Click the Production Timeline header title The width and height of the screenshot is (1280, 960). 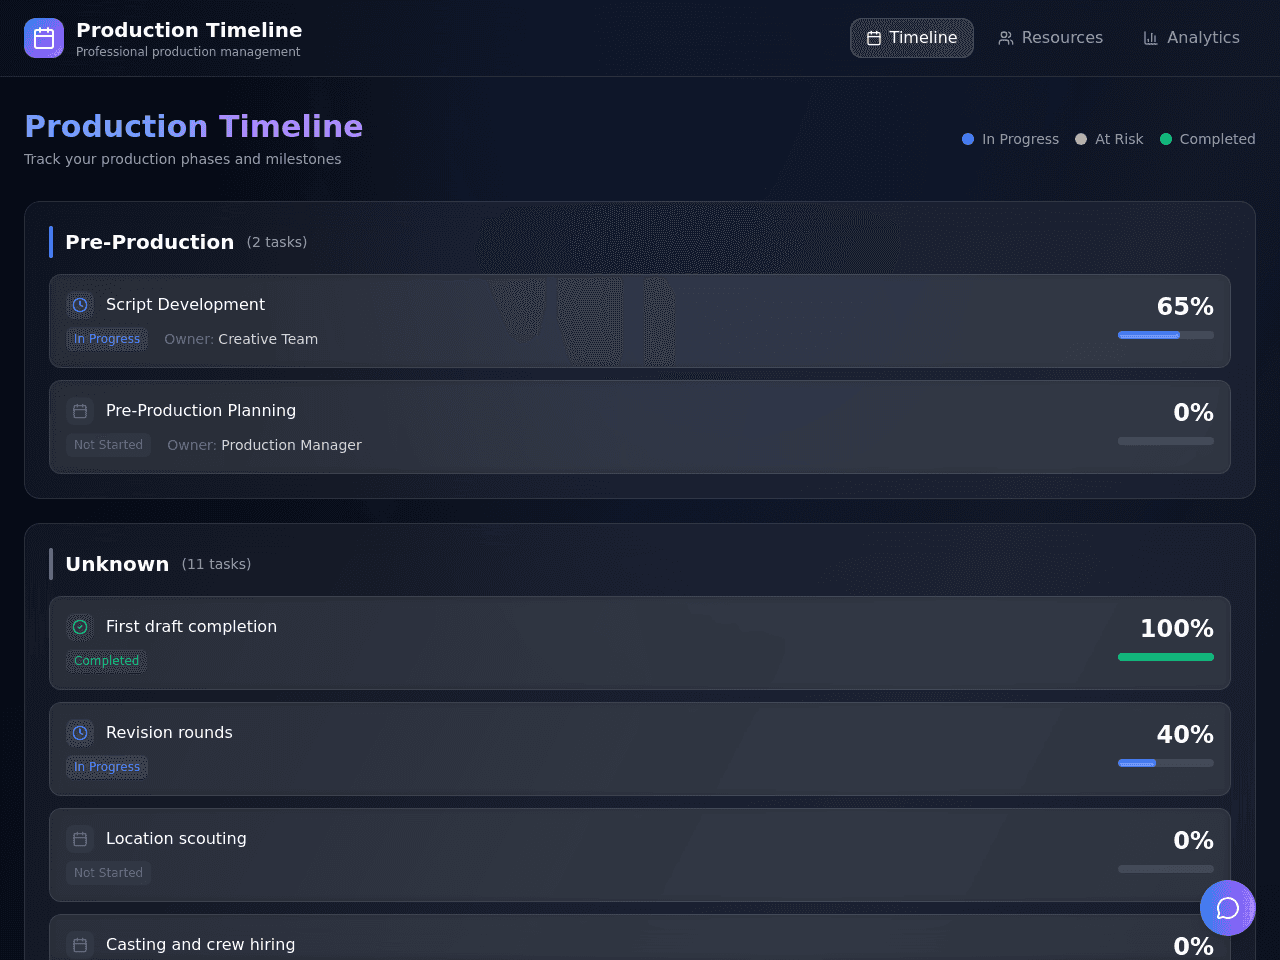189,30
